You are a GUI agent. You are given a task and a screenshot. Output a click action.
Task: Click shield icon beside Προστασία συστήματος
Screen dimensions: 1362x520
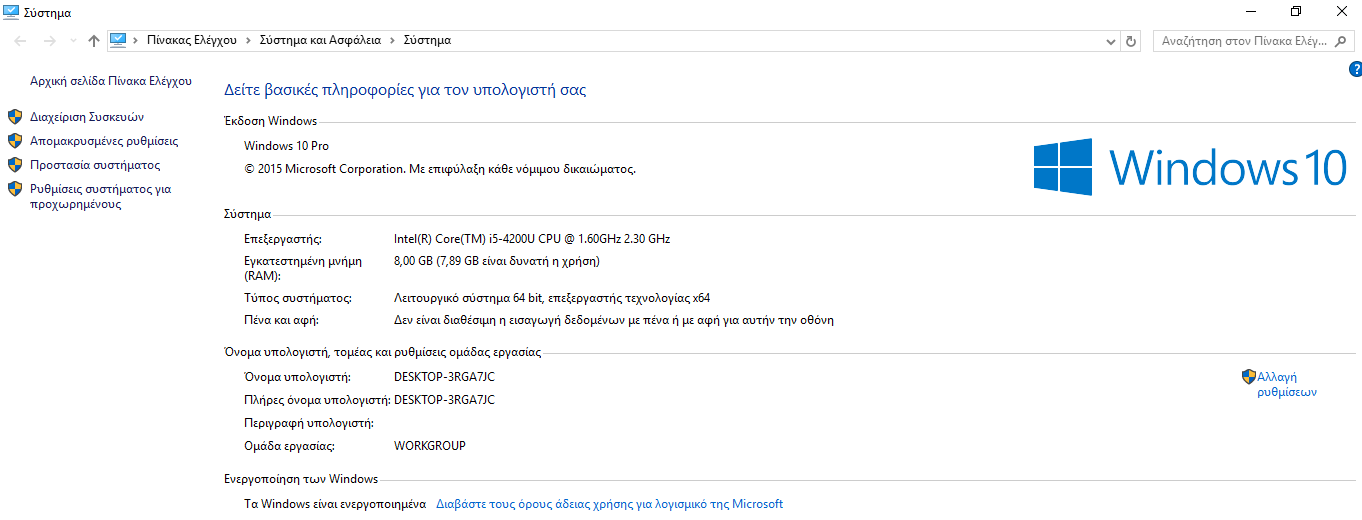(x=15, y=165)
